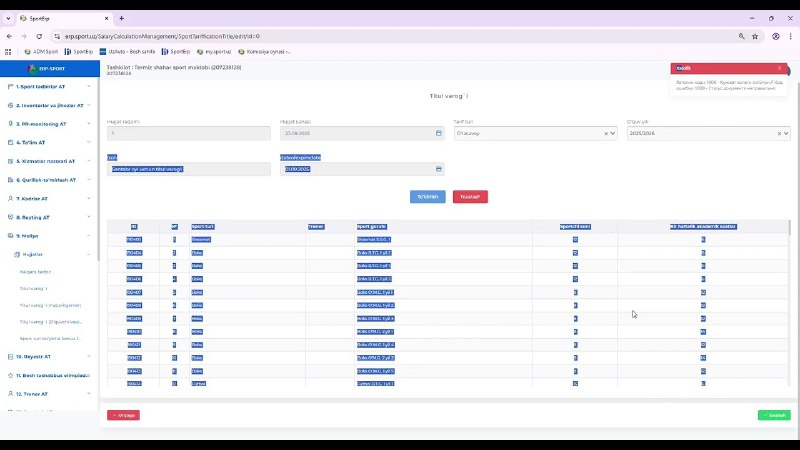The height and width of the screenshot is (450, 800).
Task: Bookmark this page with the star icon
Action: click(x=756, y=35)
